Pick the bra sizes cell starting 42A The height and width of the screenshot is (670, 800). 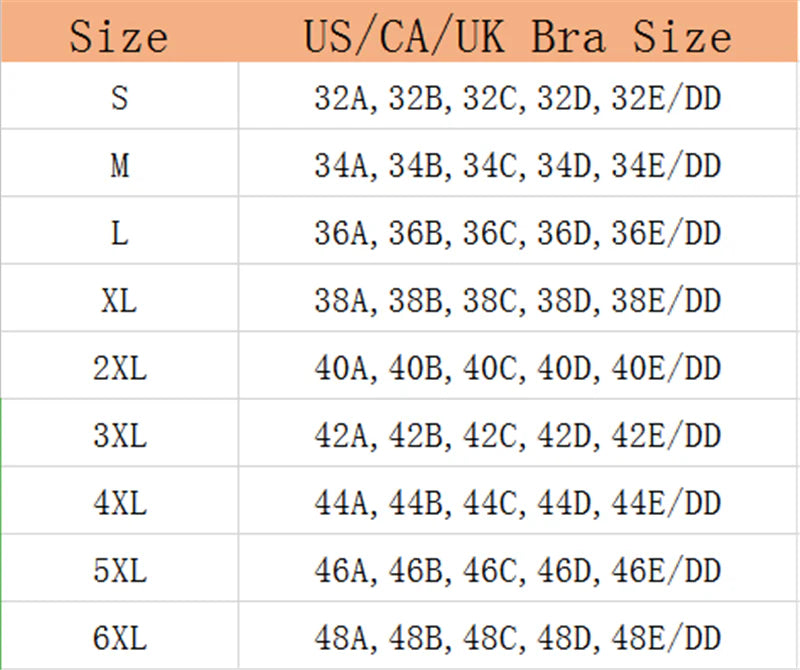[x=518, y=435]
